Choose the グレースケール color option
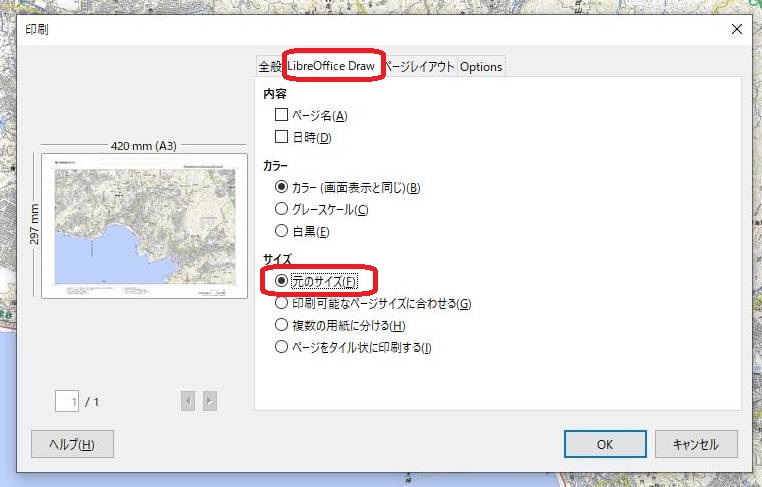This screenshot has width=762, height=487. pyautogui.click(x=281, y=209)
